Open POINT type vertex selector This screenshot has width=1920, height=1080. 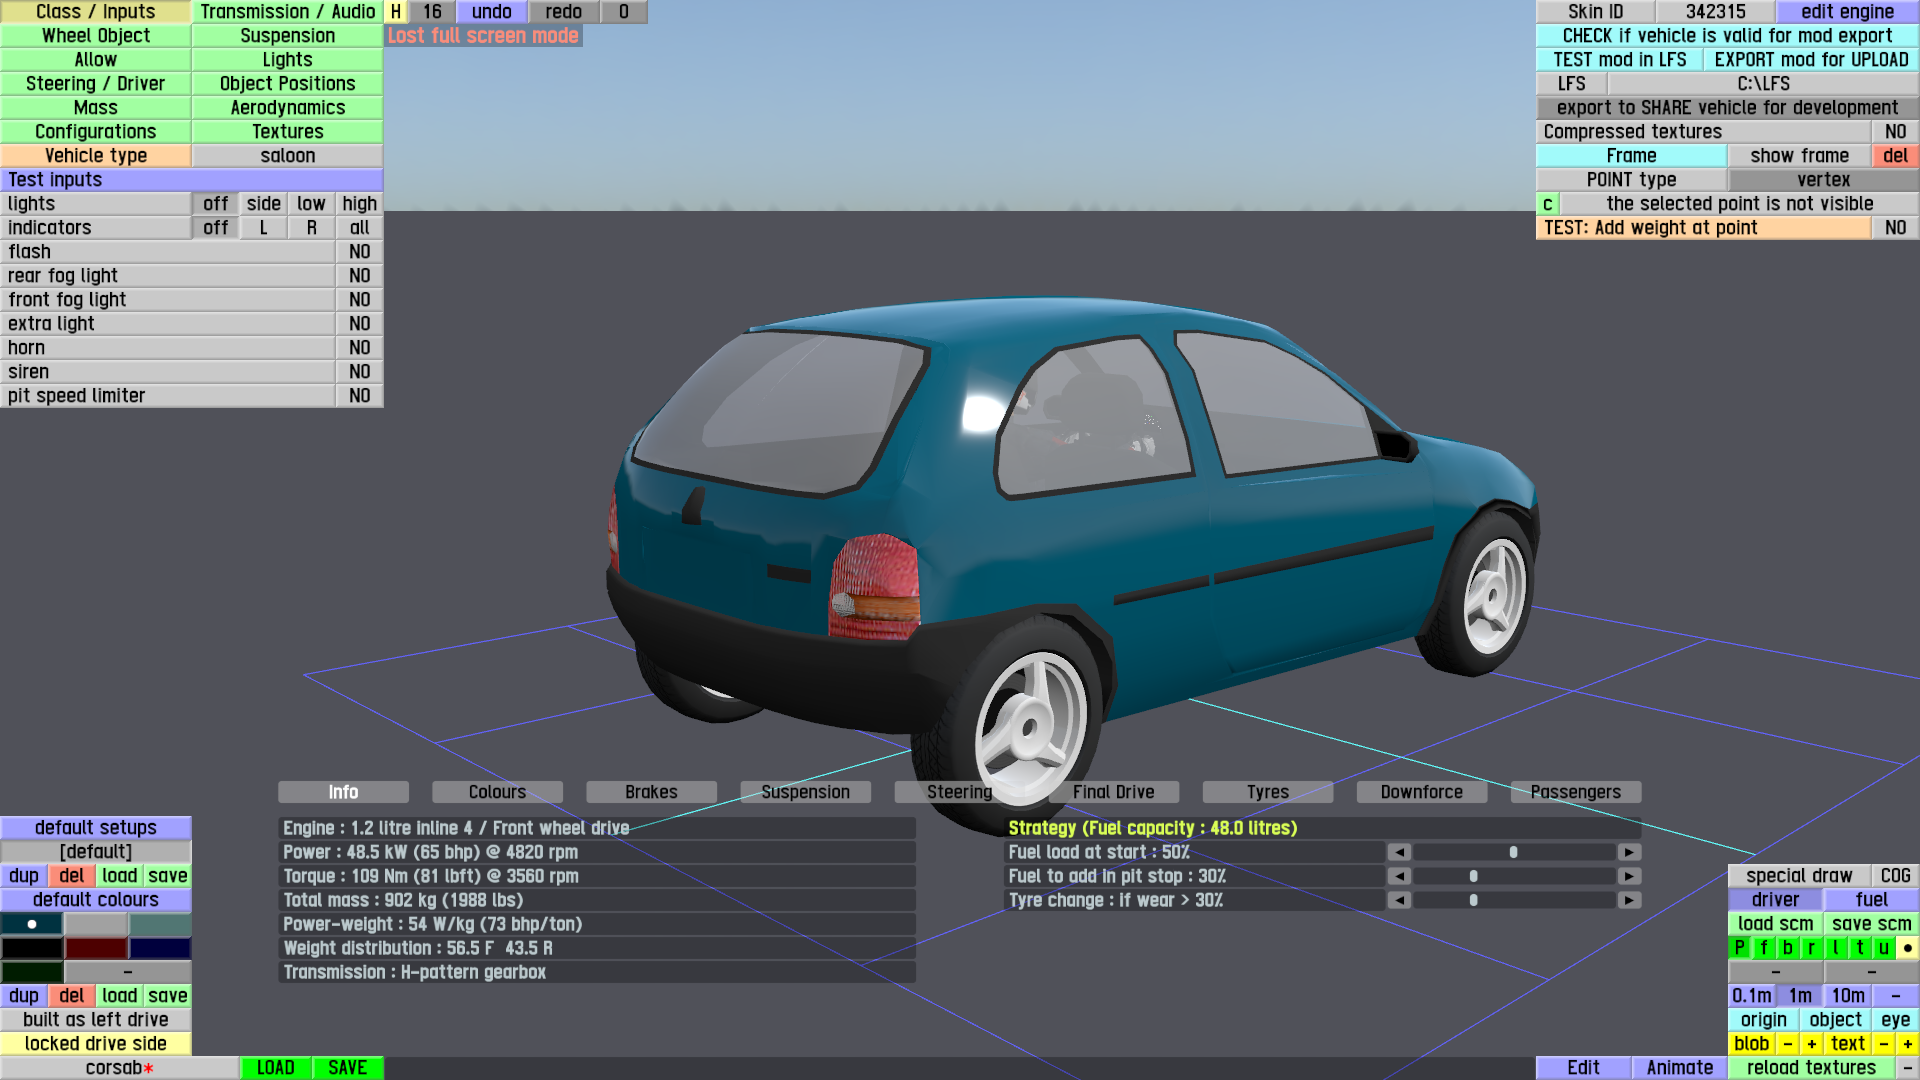pyautogui.click(x=1823, y=180)
